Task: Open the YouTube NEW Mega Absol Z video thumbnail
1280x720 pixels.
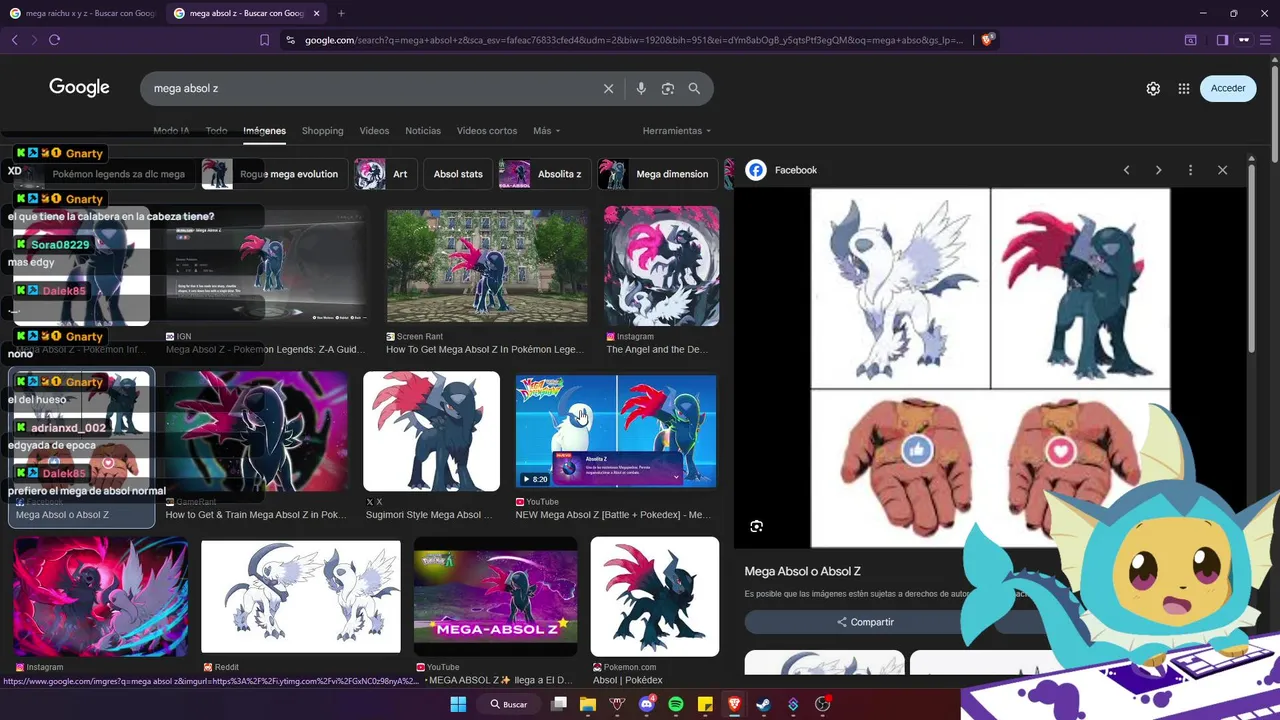Action: pos(615,431)
